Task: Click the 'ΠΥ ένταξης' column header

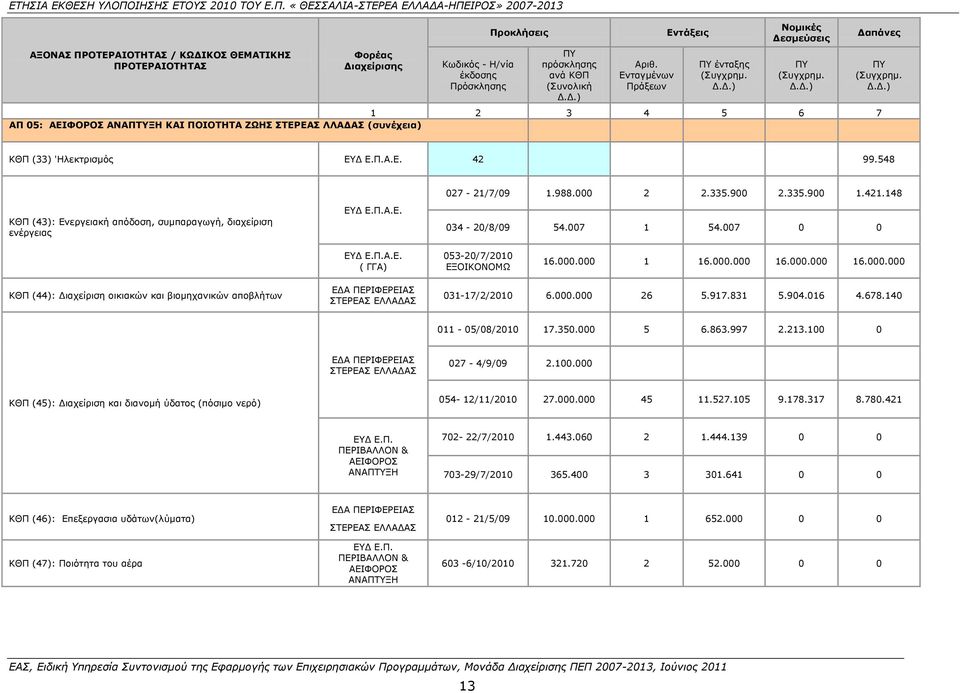Action: (724, 75)
